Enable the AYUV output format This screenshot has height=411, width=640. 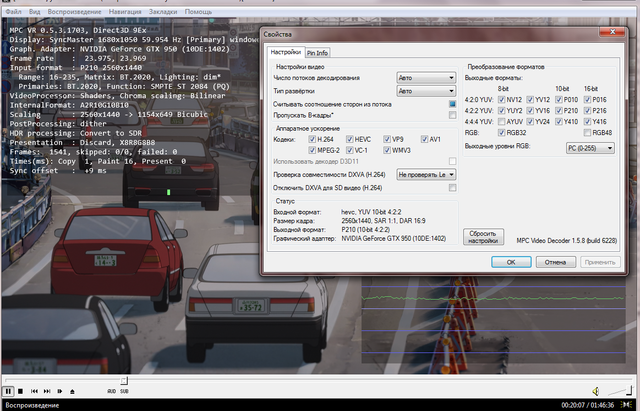502,122
